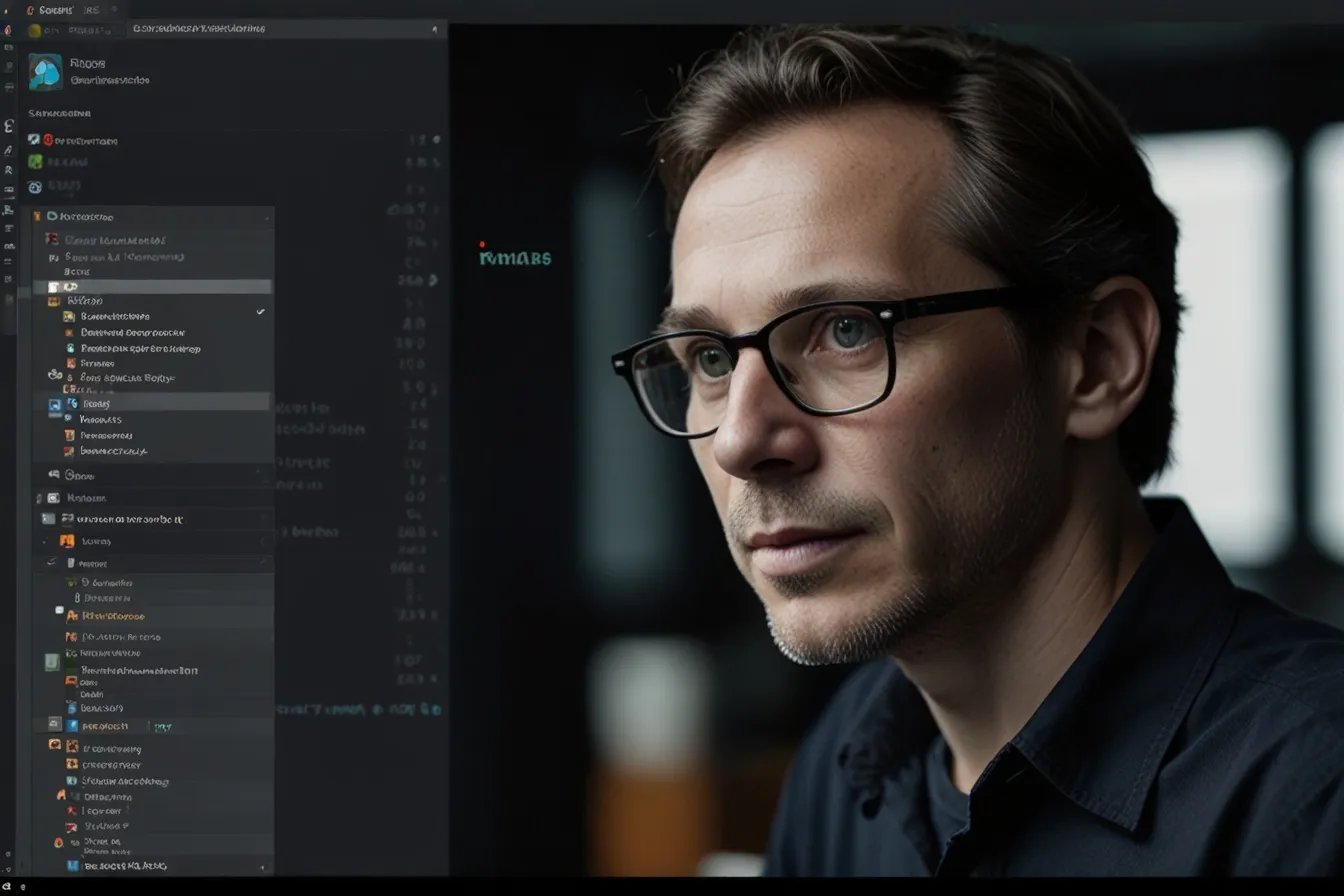
Task: Click the red icon atop the left sidebar
Action: [9, 30]
